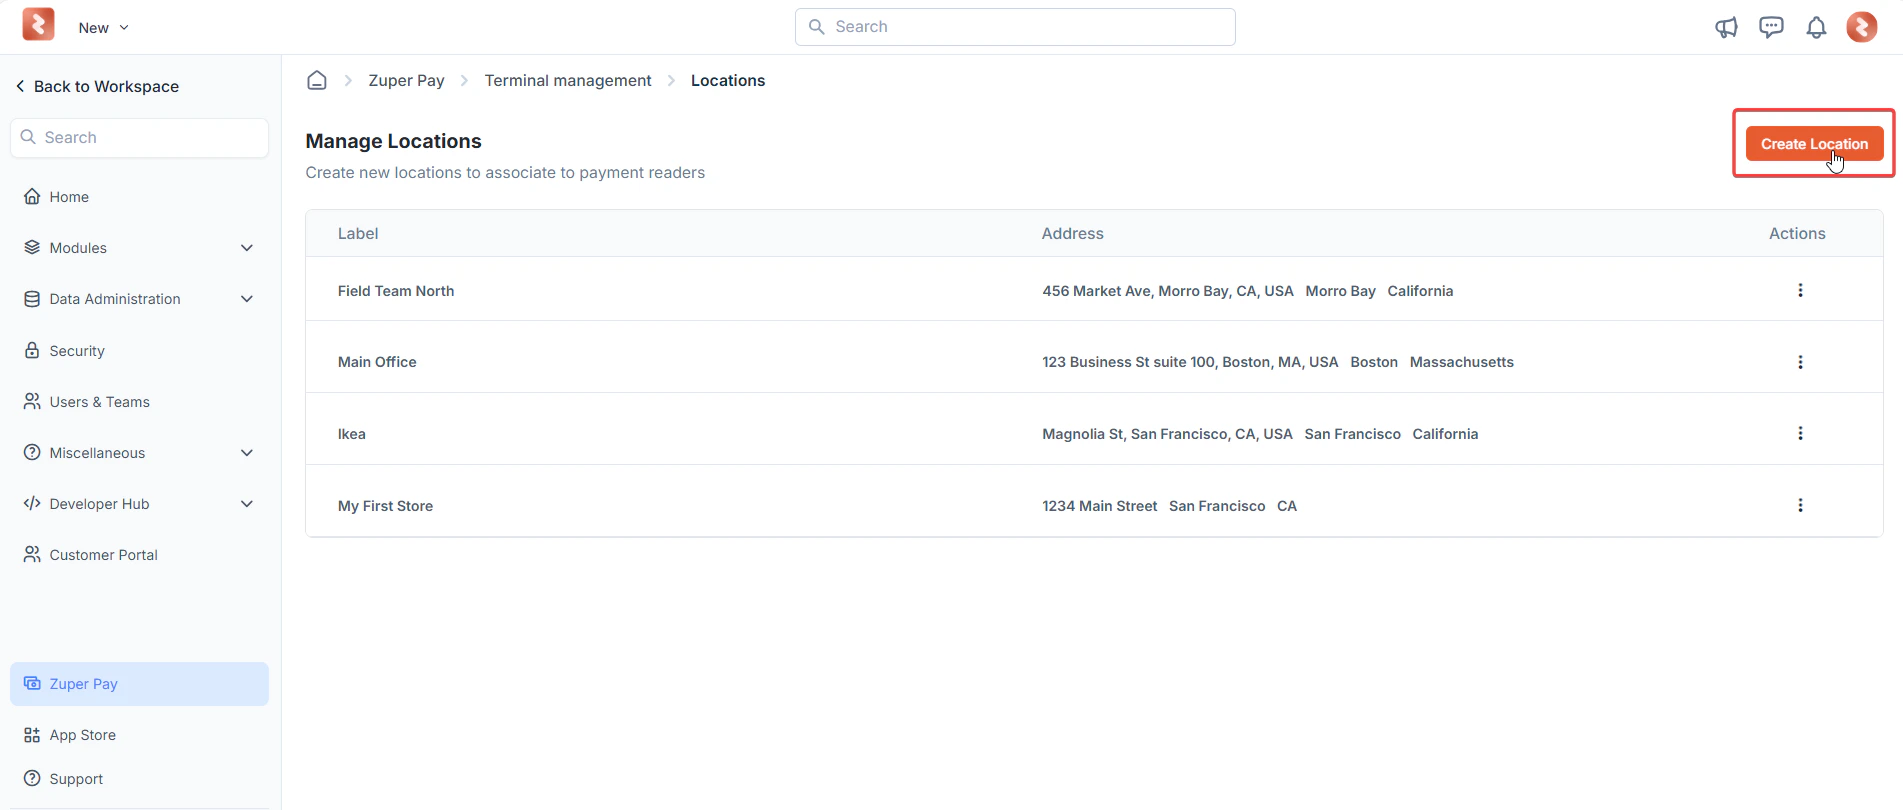The image size is (1903, 810).
Task: Click the Address column header
Action: tap(1073, 234)
